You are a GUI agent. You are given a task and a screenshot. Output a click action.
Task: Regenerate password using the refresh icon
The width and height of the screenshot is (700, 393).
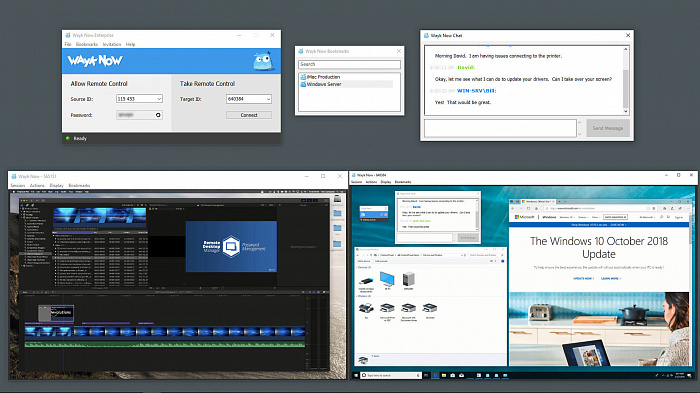point(158,115)
